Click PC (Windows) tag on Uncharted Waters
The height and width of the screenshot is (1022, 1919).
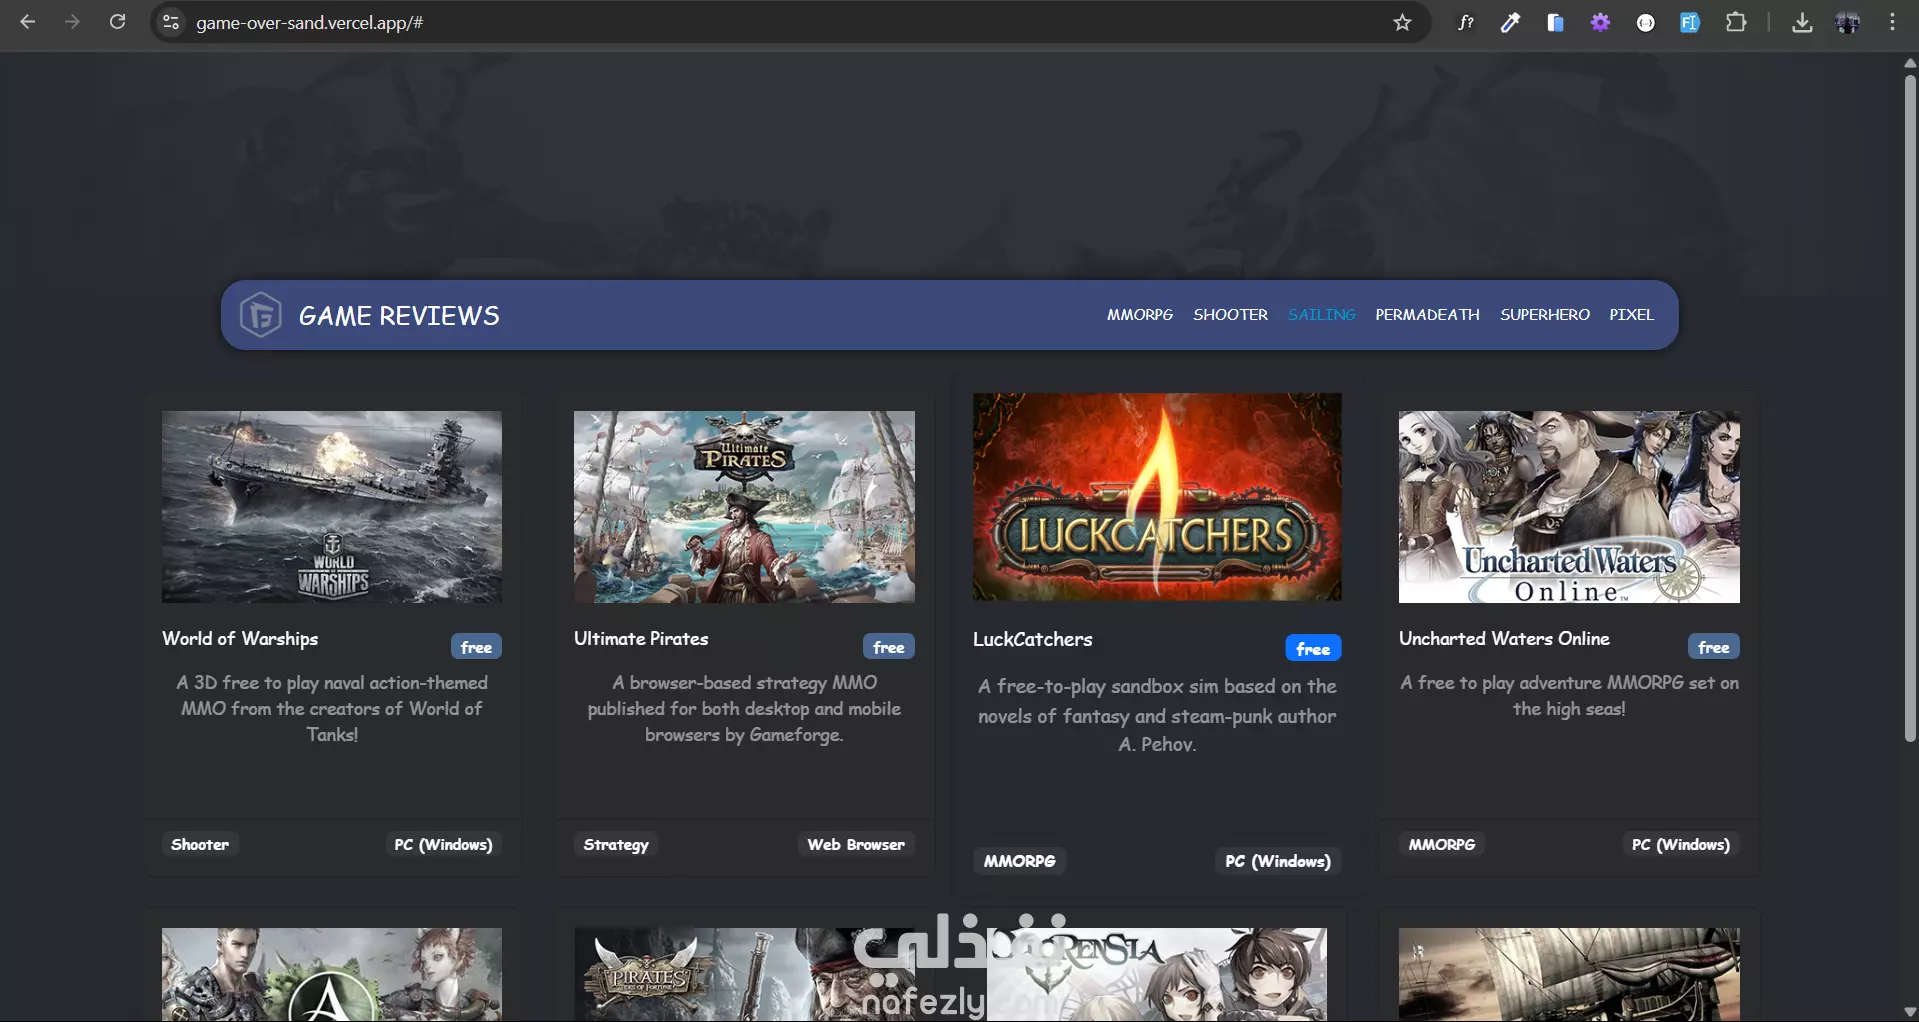coord(1681,844)
